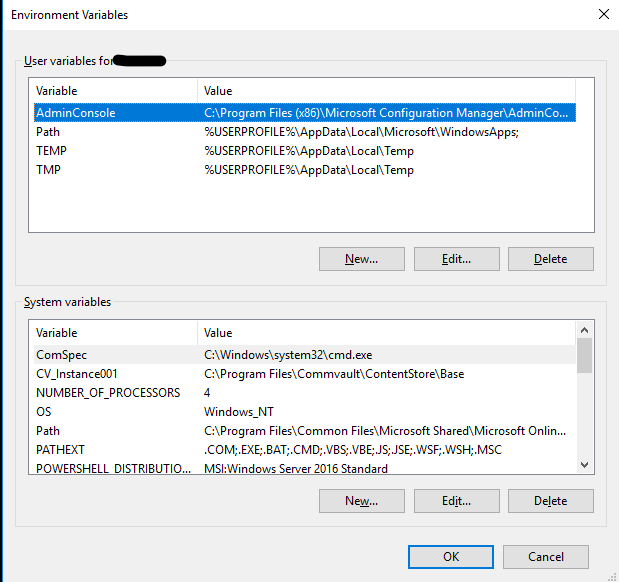Click Edit button under user variables
This screenshot has width=619, height=582.
pyautogui.click(x=457, y=259)
